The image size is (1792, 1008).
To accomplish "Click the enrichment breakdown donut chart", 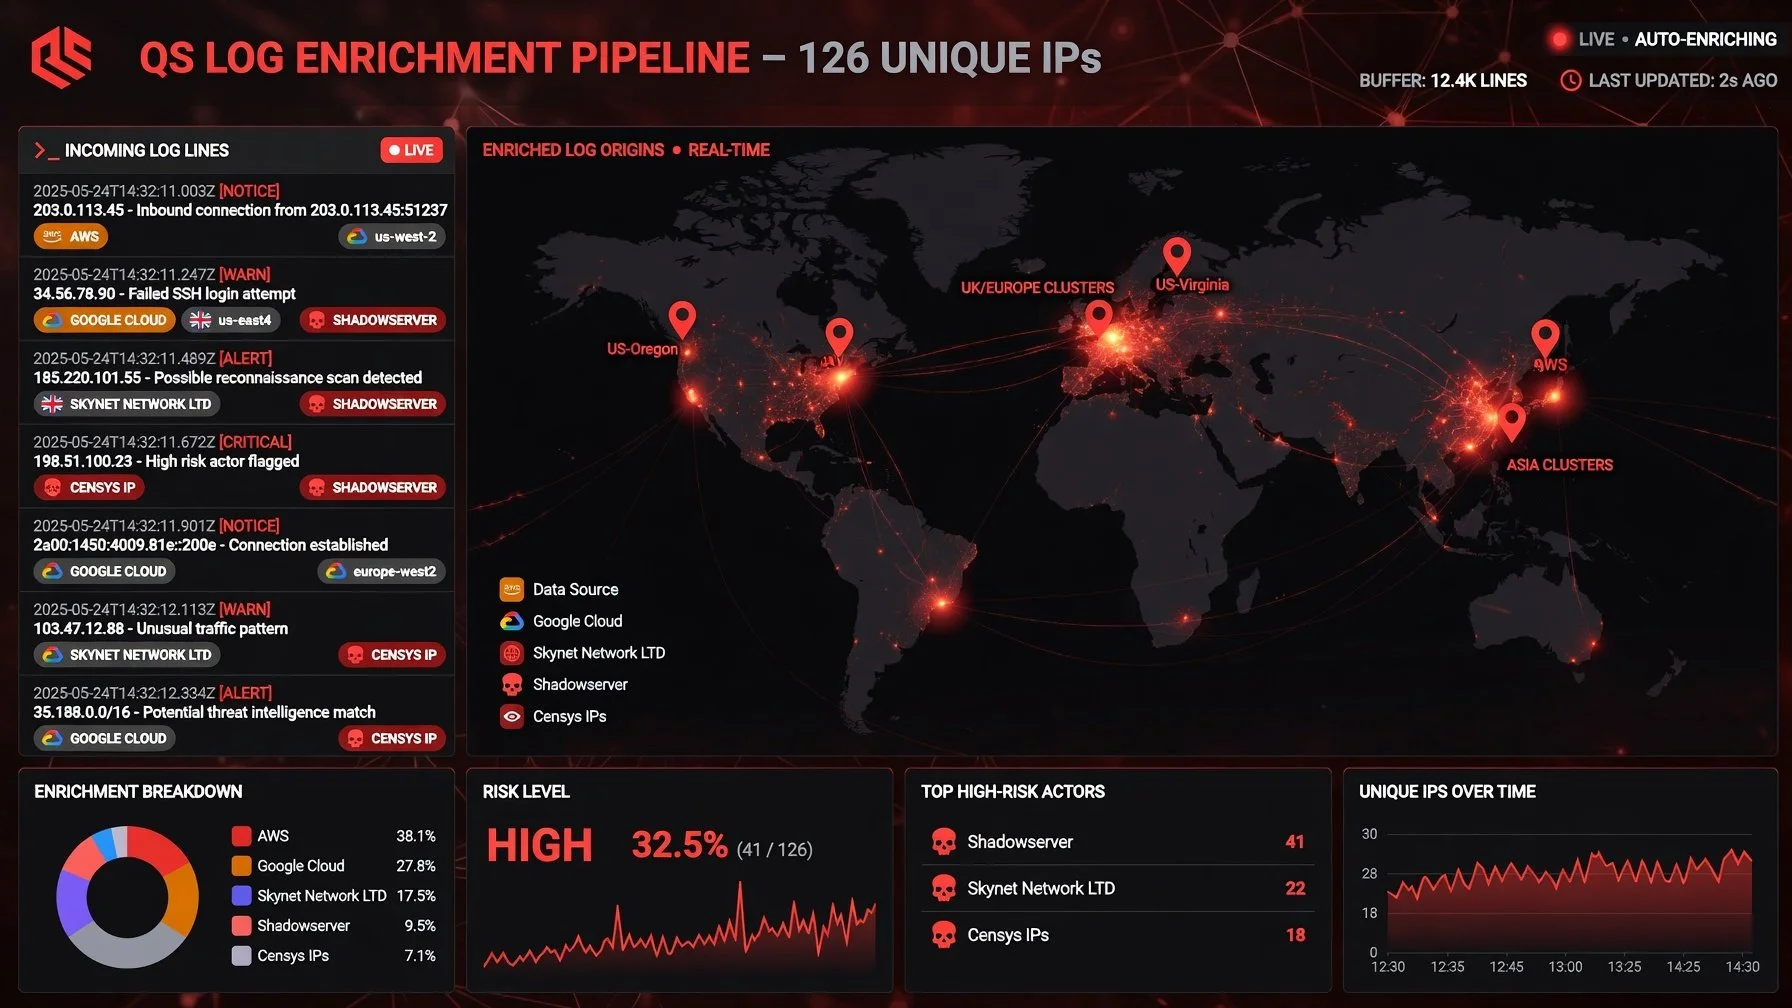I will click(x=128, y=897).
